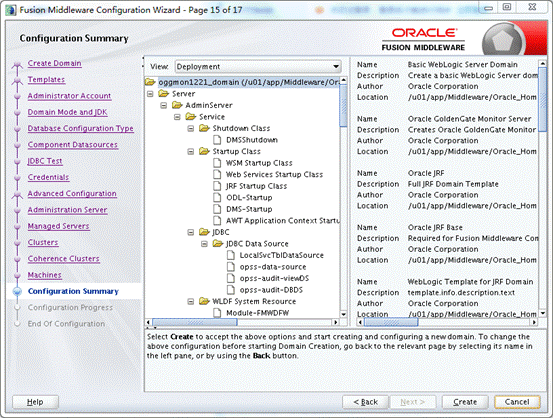Select the LocalSvcTblDataSource tree item

pos(281,255)
